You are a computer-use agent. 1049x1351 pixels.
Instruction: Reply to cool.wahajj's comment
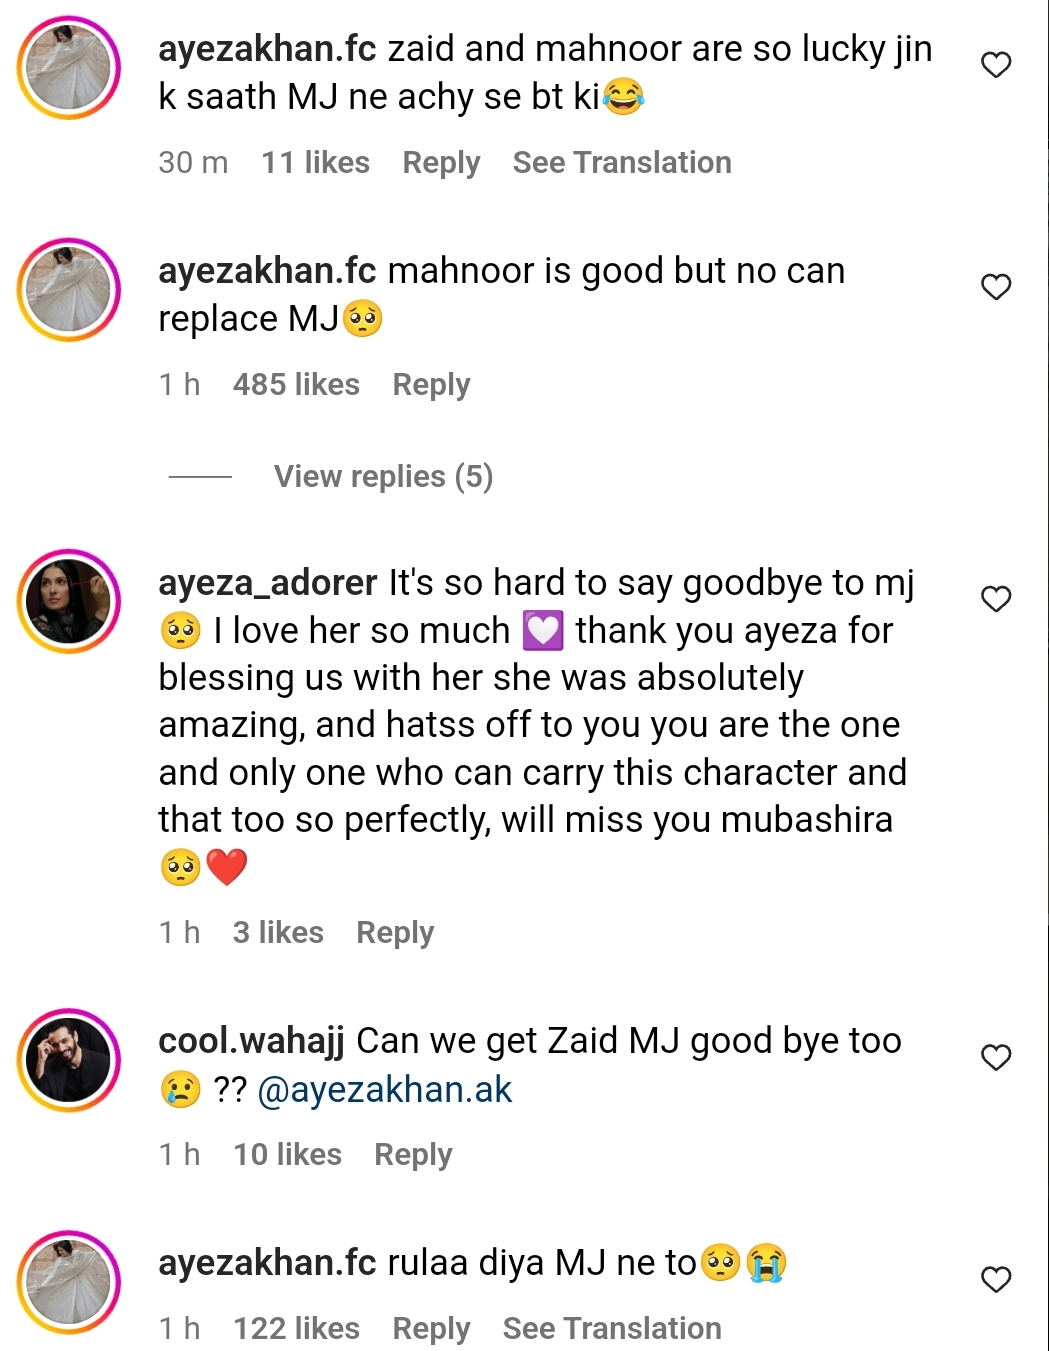pyautogui.click(x=413, y=1155)
